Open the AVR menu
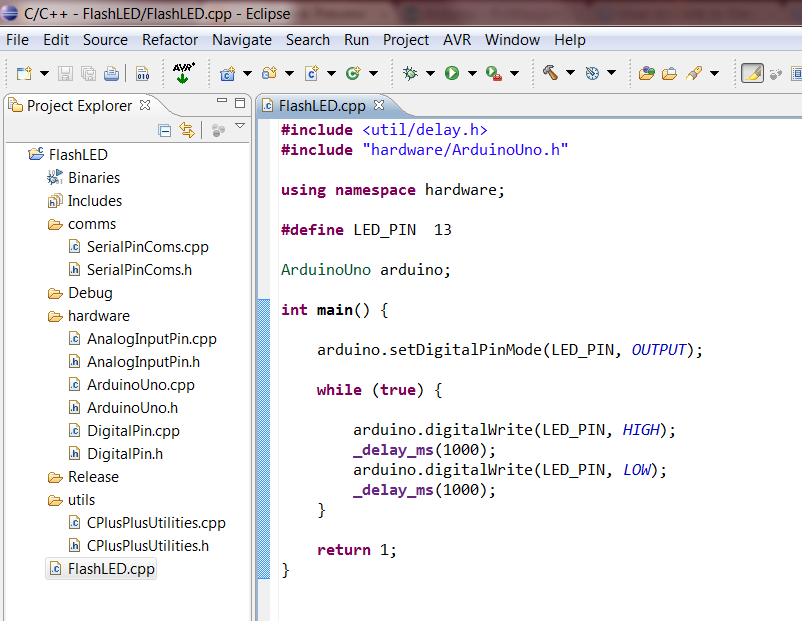This screenshot has height=621, width=802. click(x=456, y=40)
